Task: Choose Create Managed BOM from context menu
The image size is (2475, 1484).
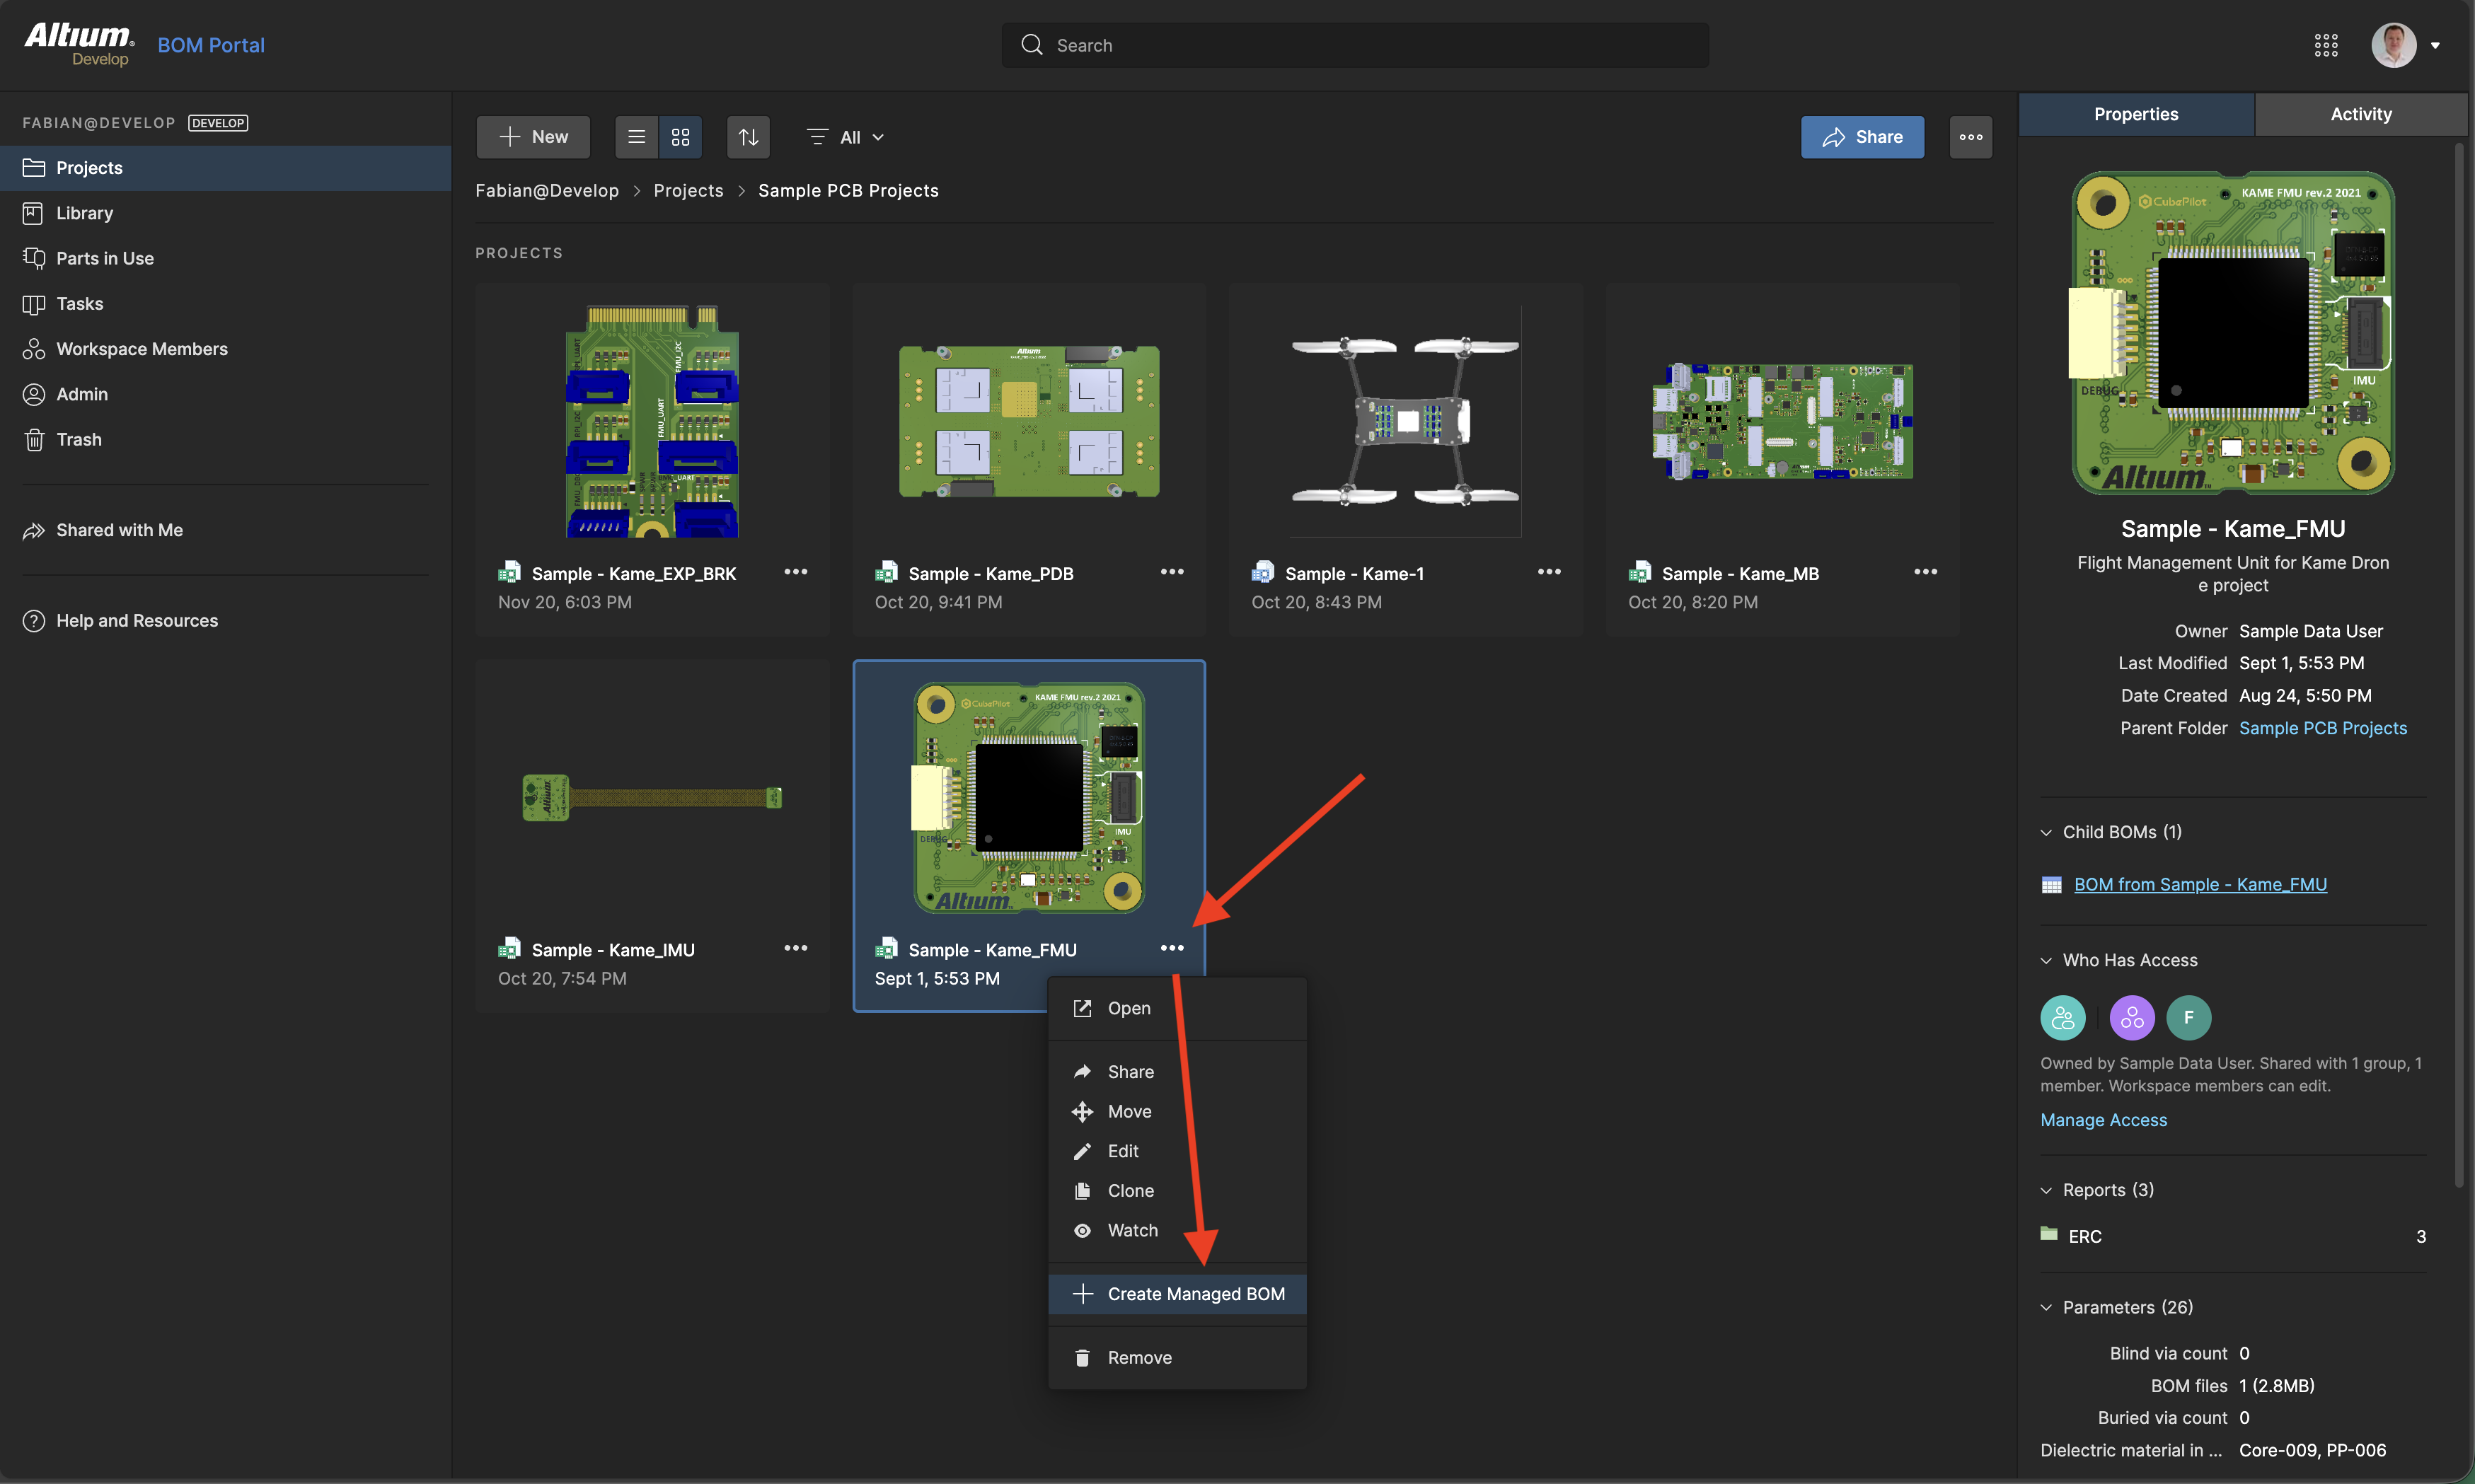Action: [1195, 1293]
